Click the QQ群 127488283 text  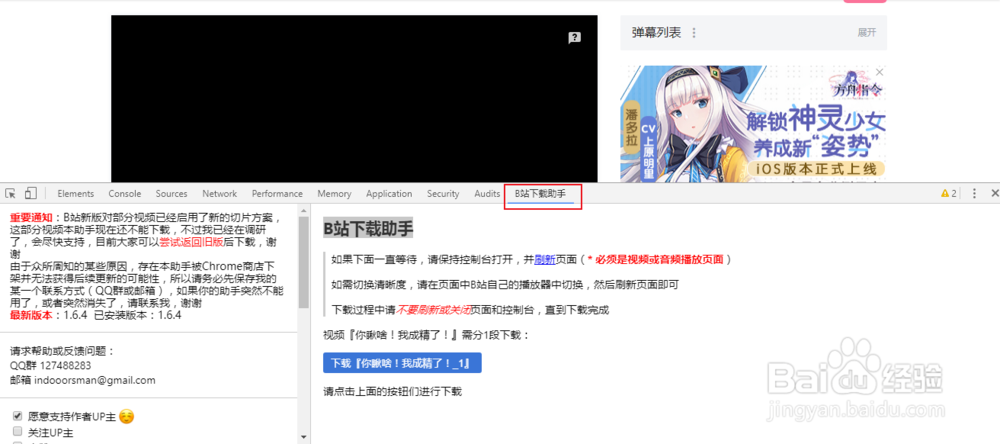pyautogui.click(x=50, y=366)
